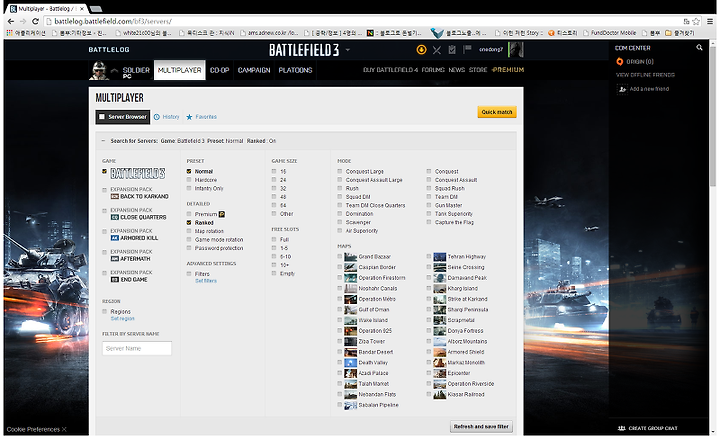Image resolution: width=720 pixels, height=439 pixels.
Task: Click the History clock icon
Action: point(157,117)
